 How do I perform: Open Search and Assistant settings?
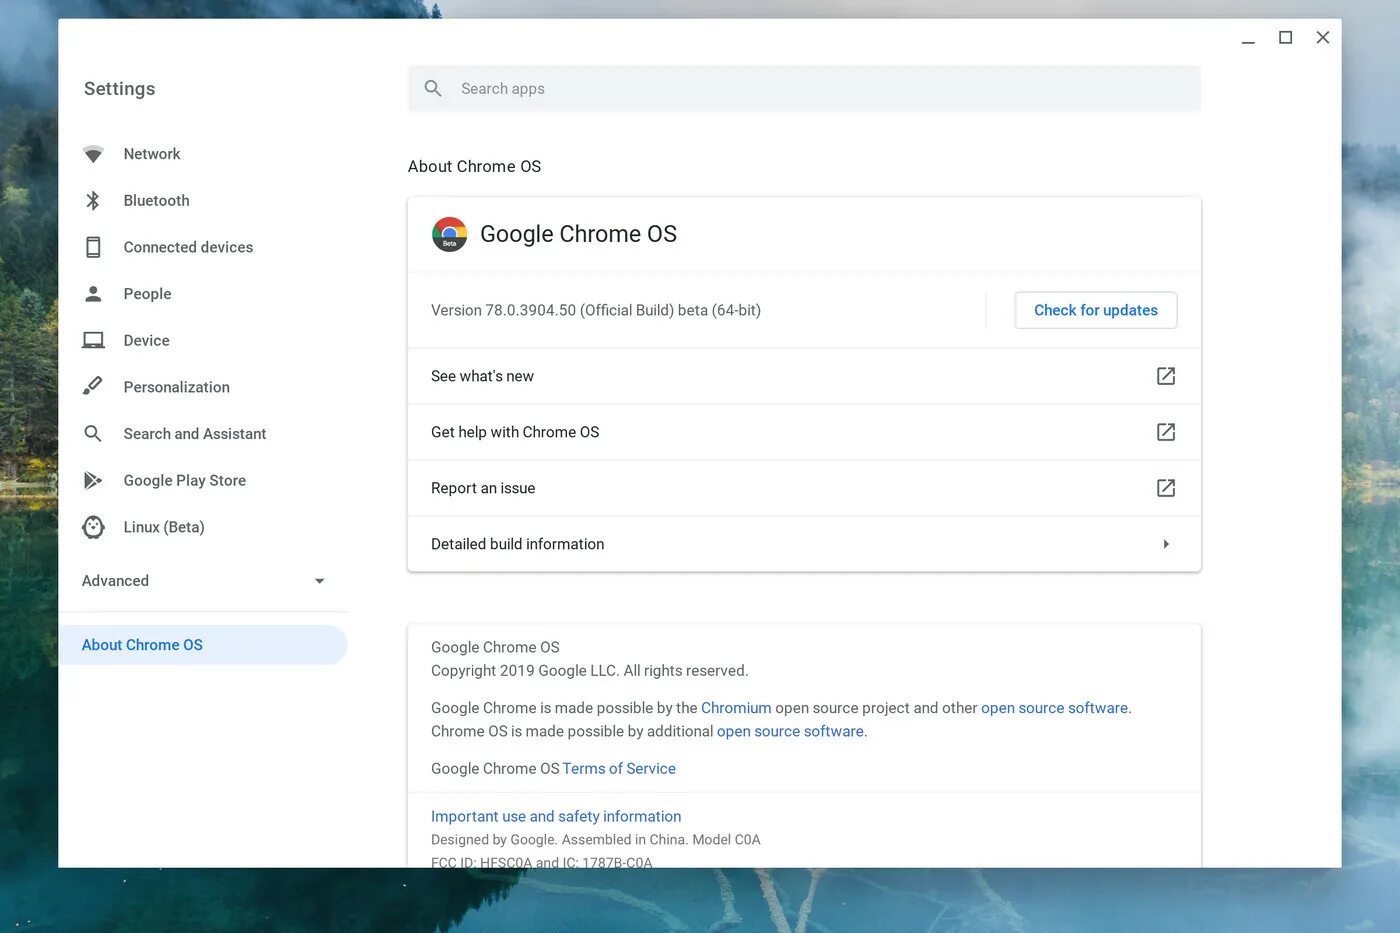click(x=195, y=434)
